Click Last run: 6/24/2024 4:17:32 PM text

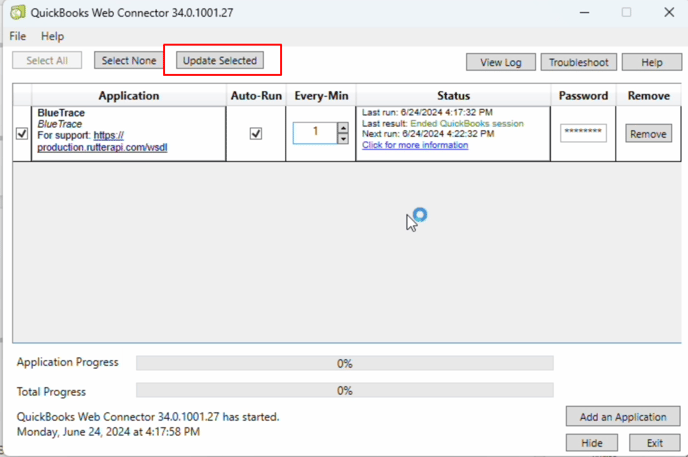coord(427,112)
